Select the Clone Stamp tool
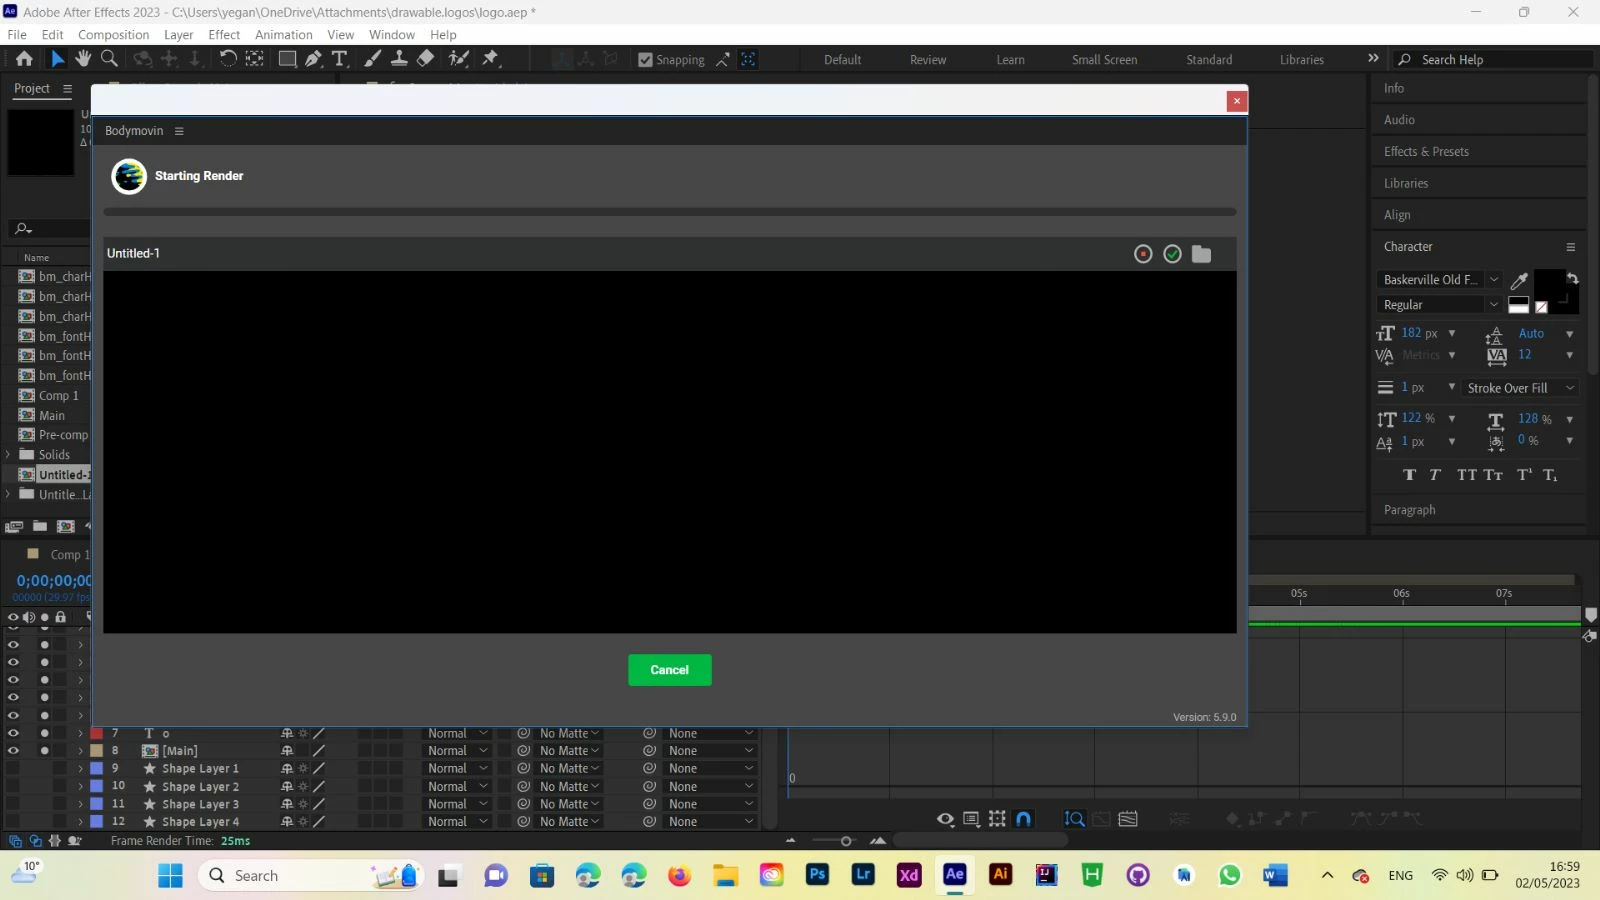The height and width of the screenshot is (900, 1600). 399,59
